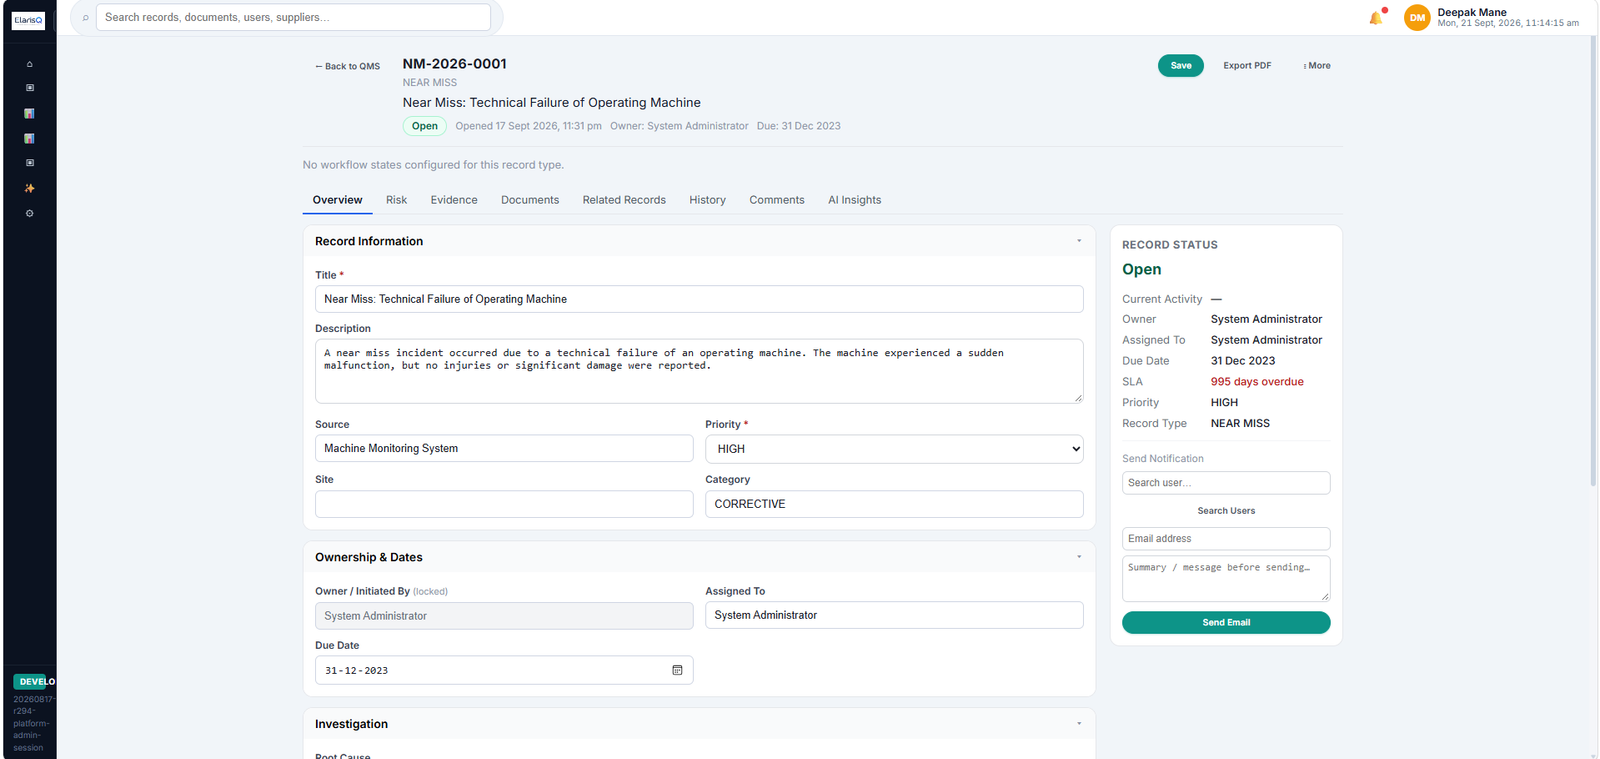Collapse the Record Information section
This screenshot has width=1600, height=759.
pyautogui.click(x=1079, y=241)
